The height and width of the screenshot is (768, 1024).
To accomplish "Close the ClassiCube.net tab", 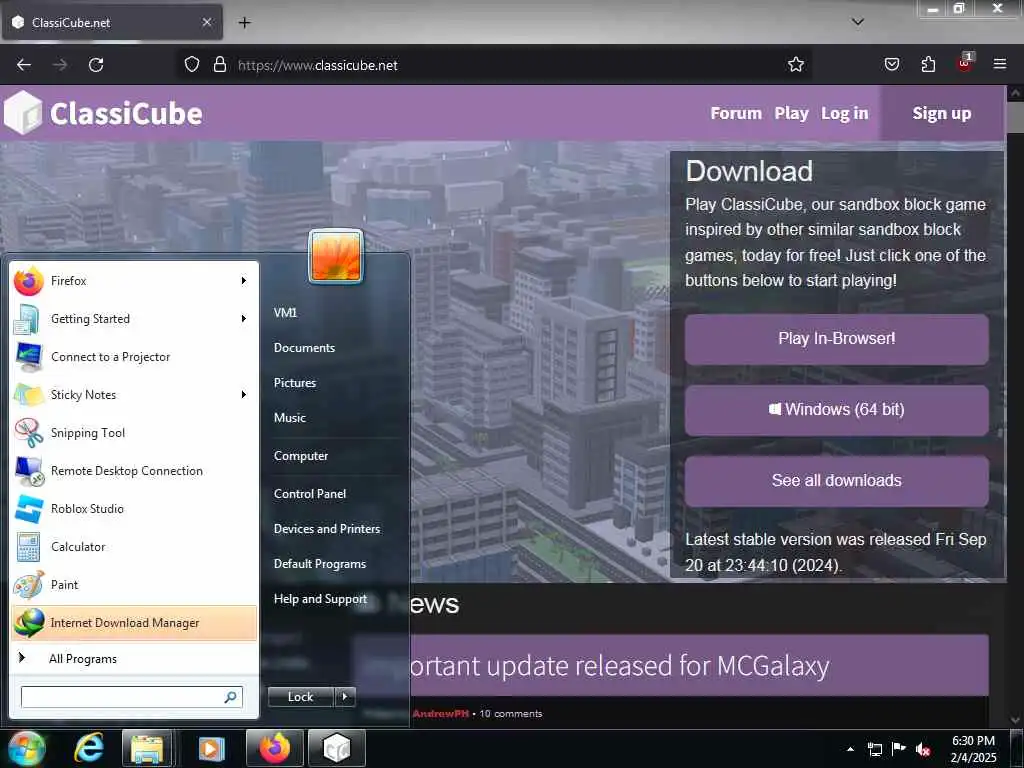I will click(x=206, y=22).
